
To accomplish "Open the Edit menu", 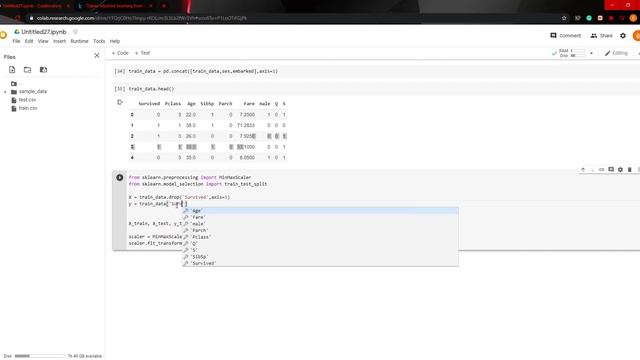I will (29, 41).
